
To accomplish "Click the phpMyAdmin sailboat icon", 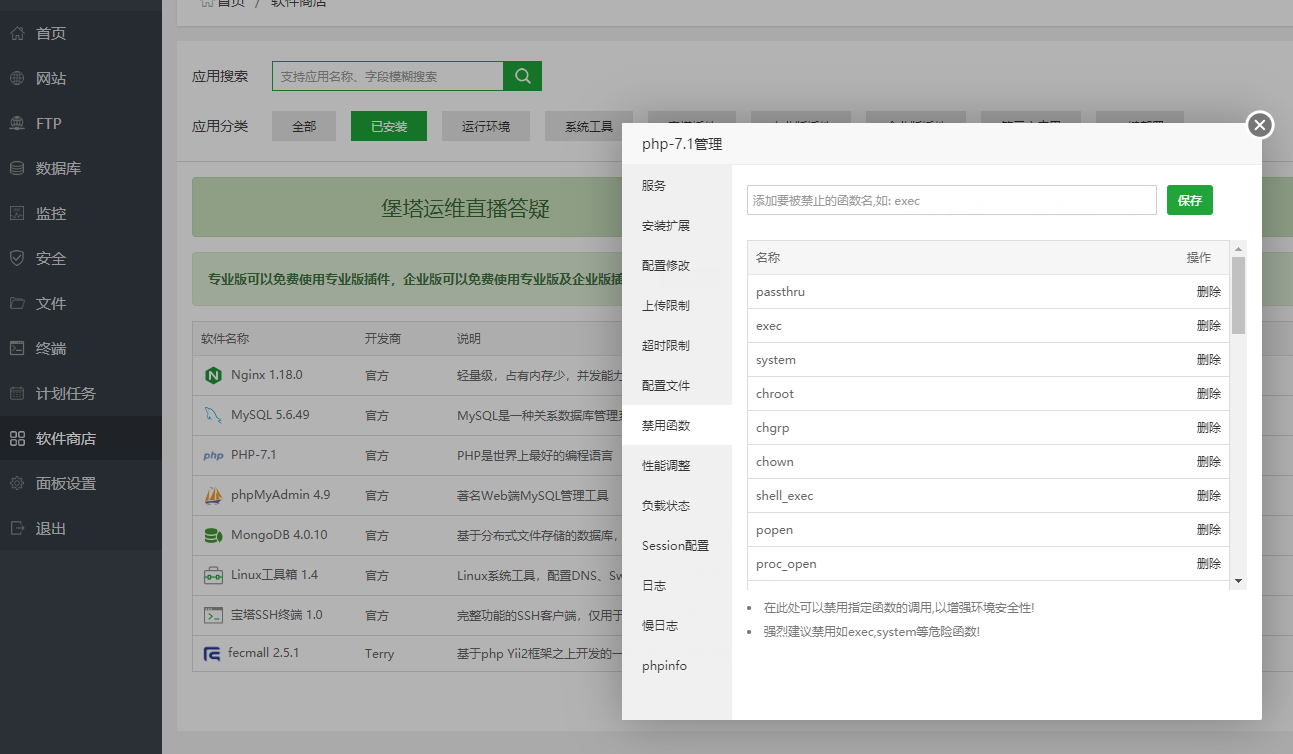I will (211, 494).
